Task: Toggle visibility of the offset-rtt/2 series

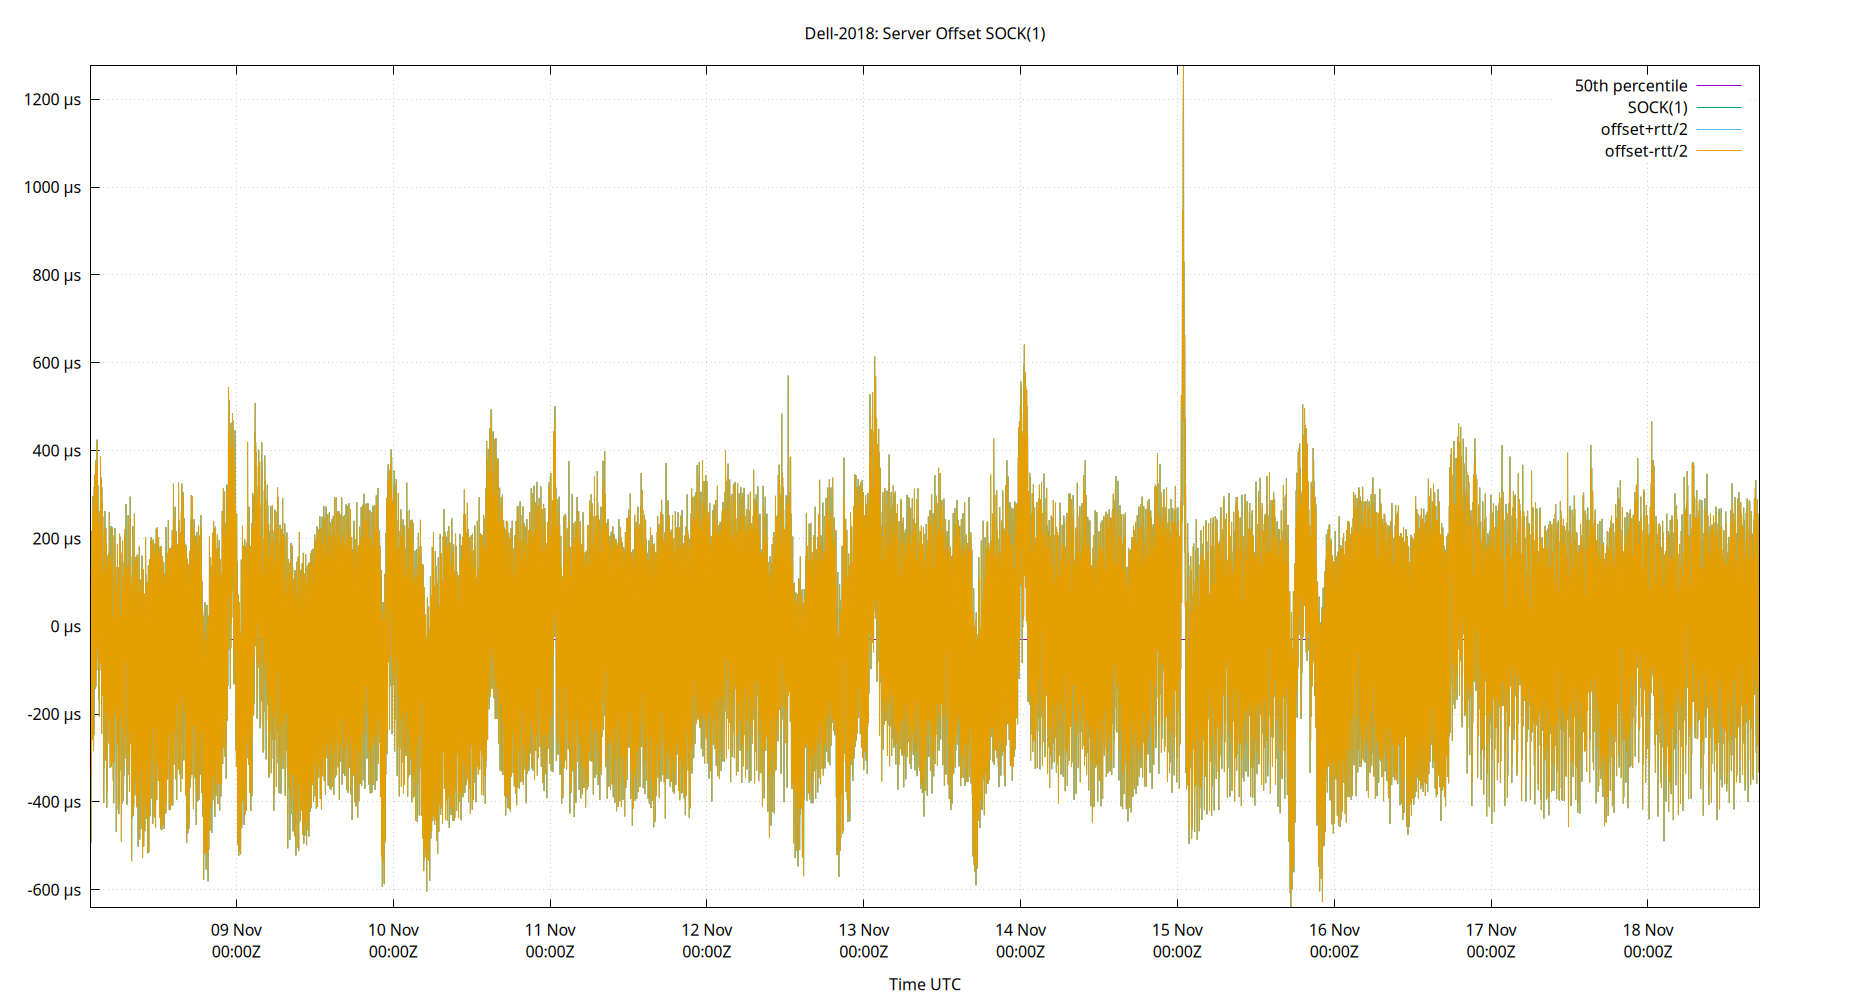Action: point(1645,150)
